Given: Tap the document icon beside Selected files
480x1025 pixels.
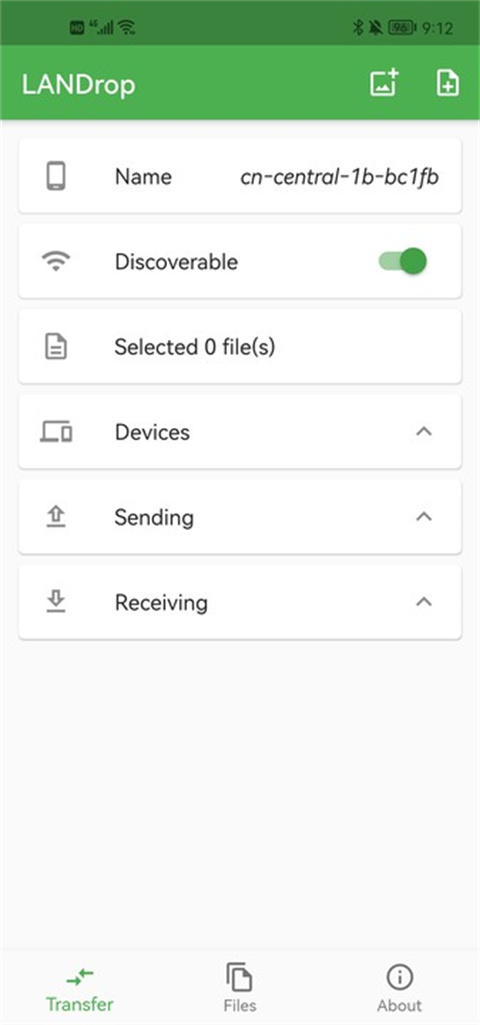Looking at the screenshot, I should pyautogui.click(x=56, y=346).
